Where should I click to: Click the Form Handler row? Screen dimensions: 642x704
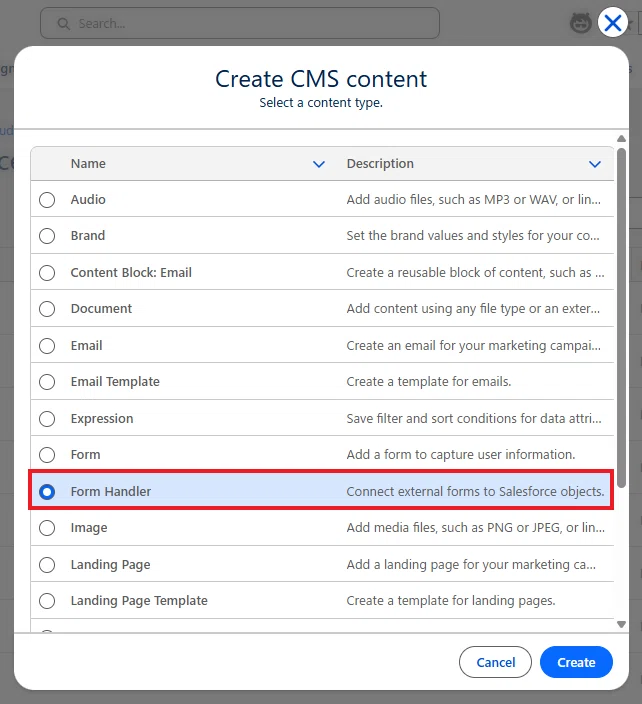click(x=321, y=490)
